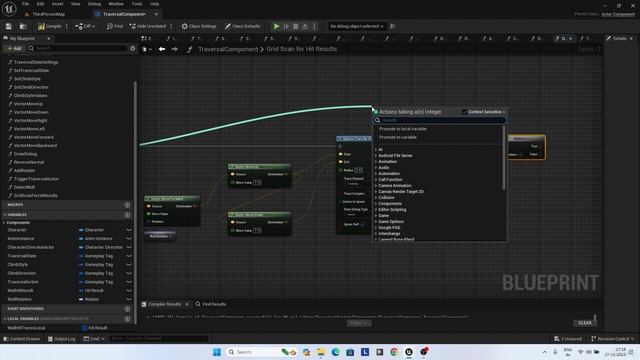Click the CLEAR button in compiler results

[585, 323]
